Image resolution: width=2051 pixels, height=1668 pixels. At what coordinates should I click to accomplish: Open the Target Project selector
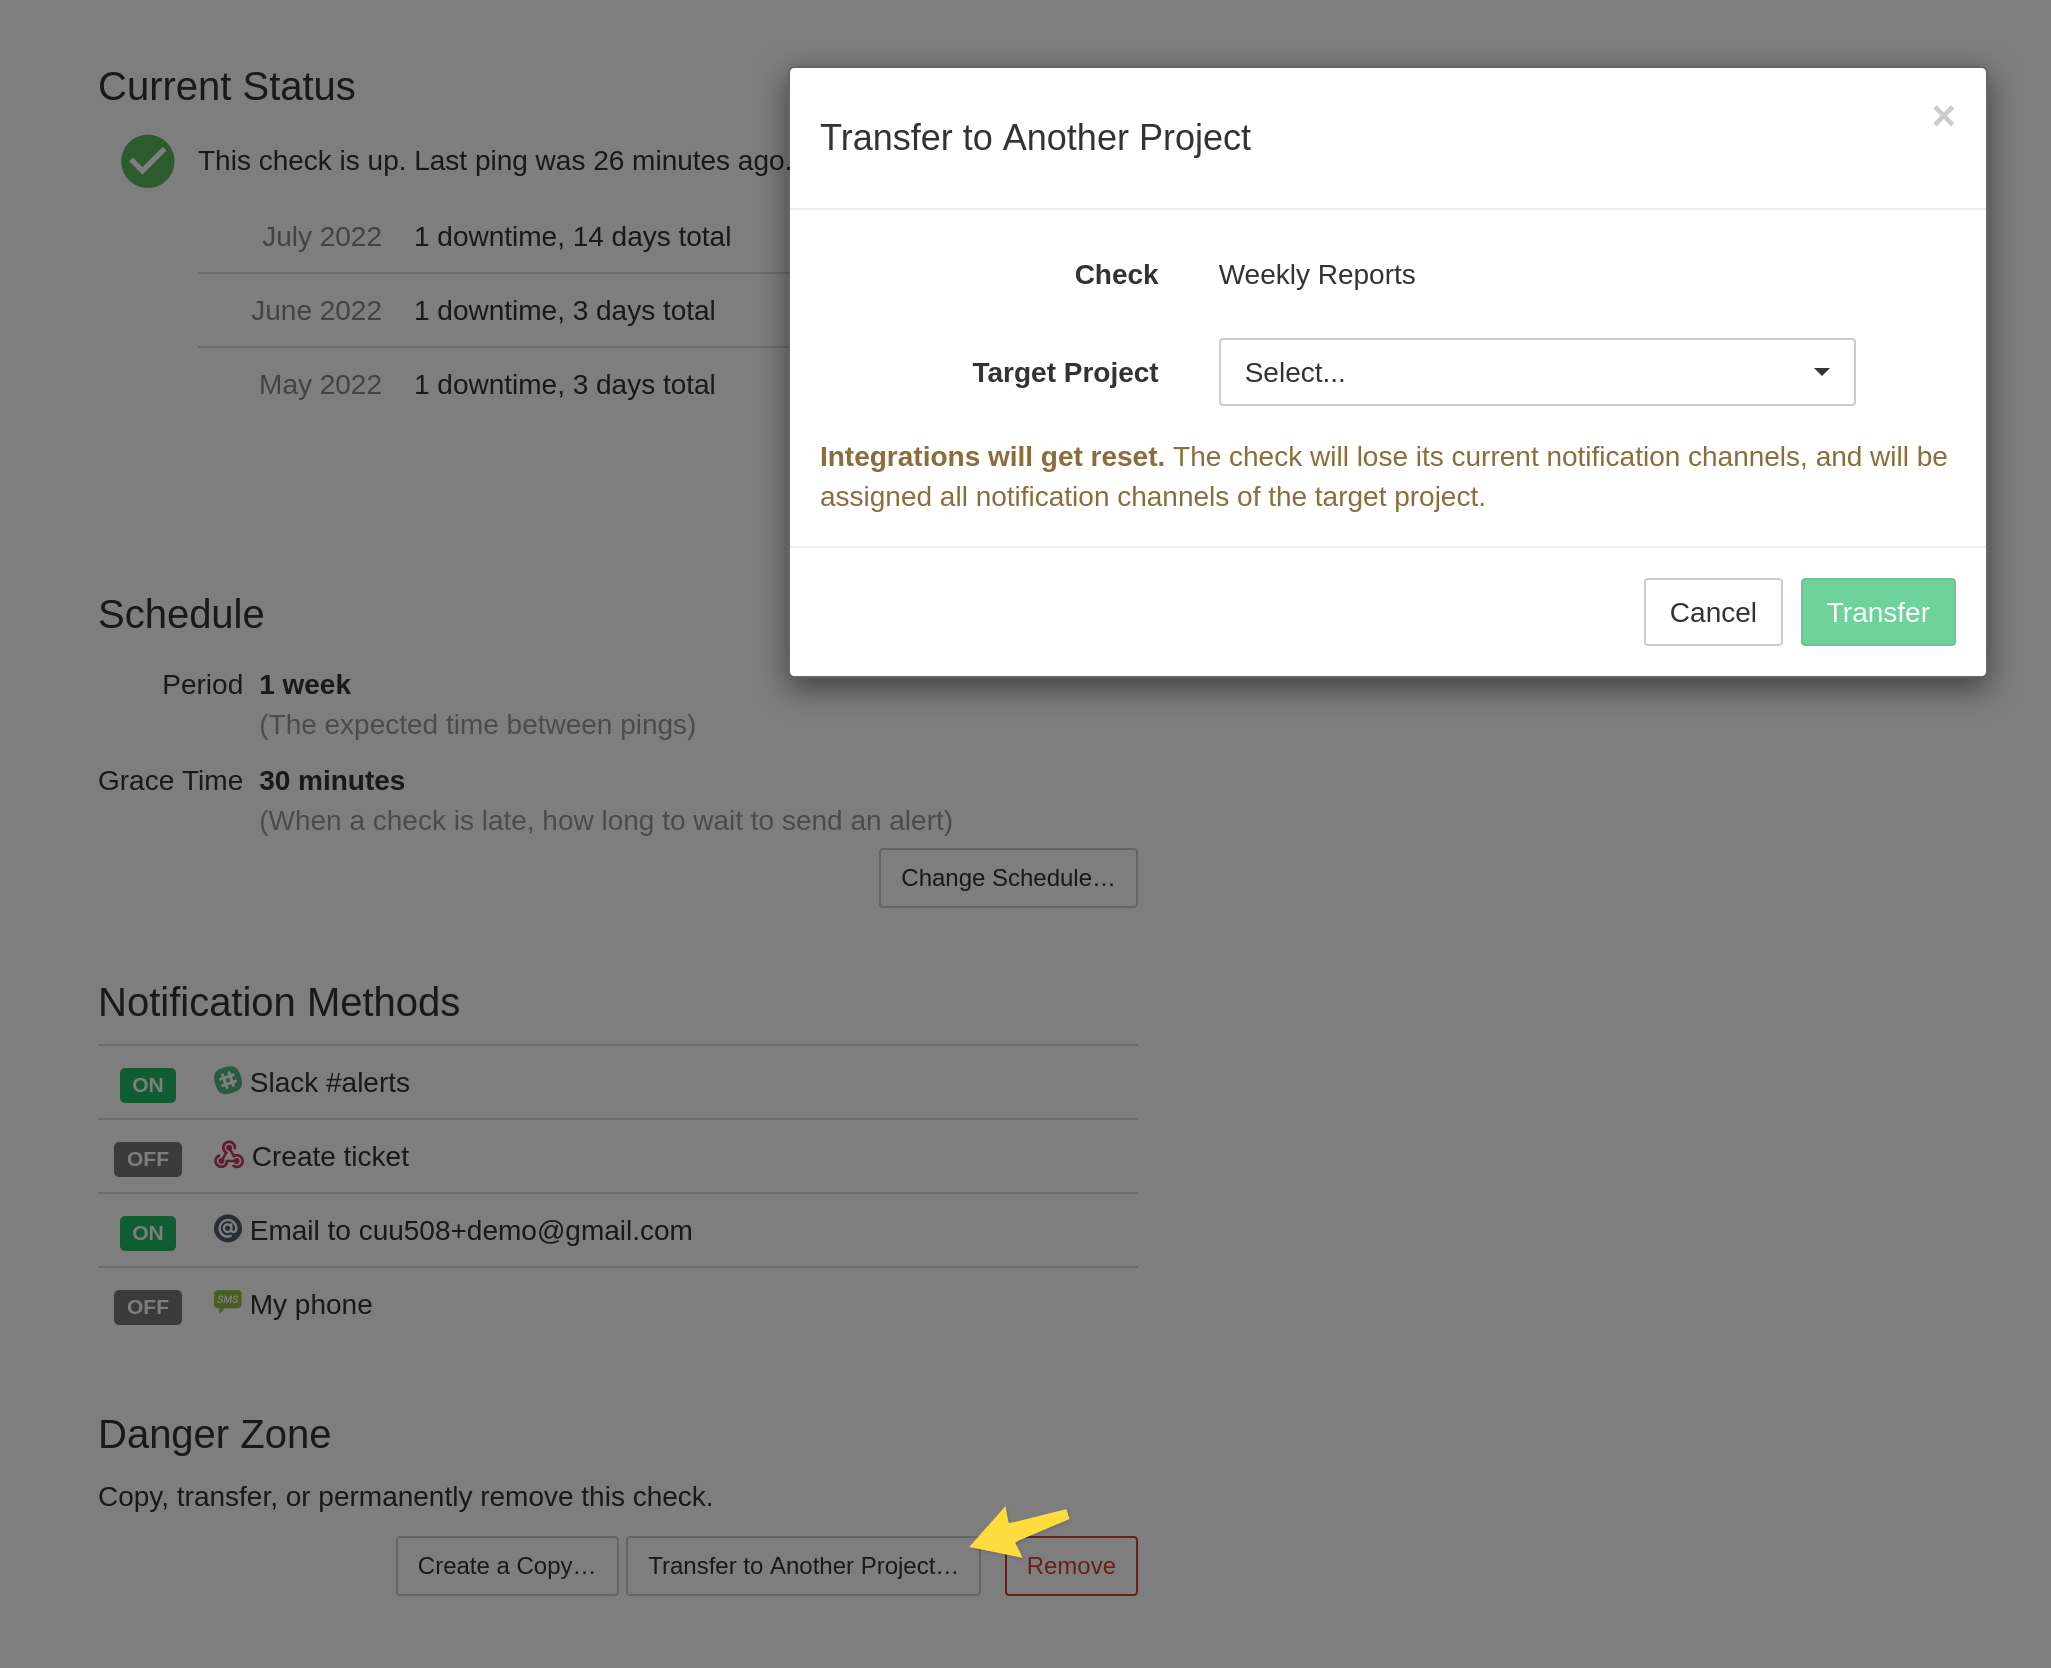[x=1536, y=371]
